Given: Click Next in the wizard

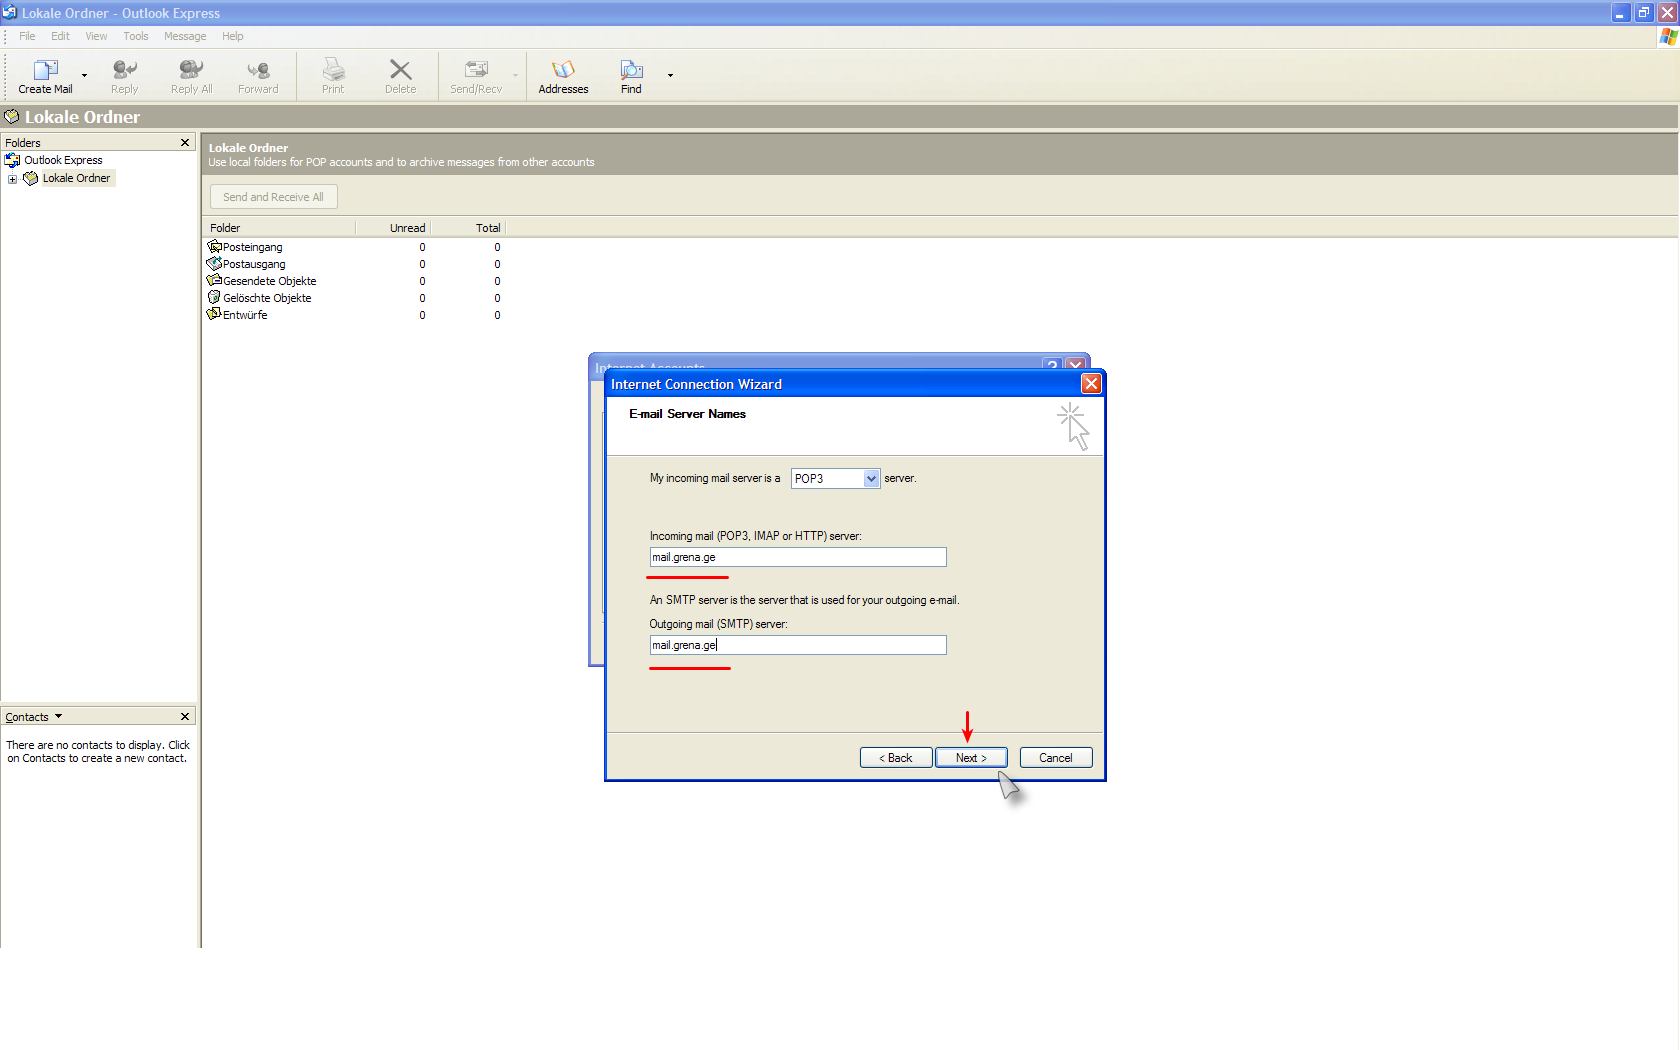Looking at the screenshot, I should pos(970,758).
